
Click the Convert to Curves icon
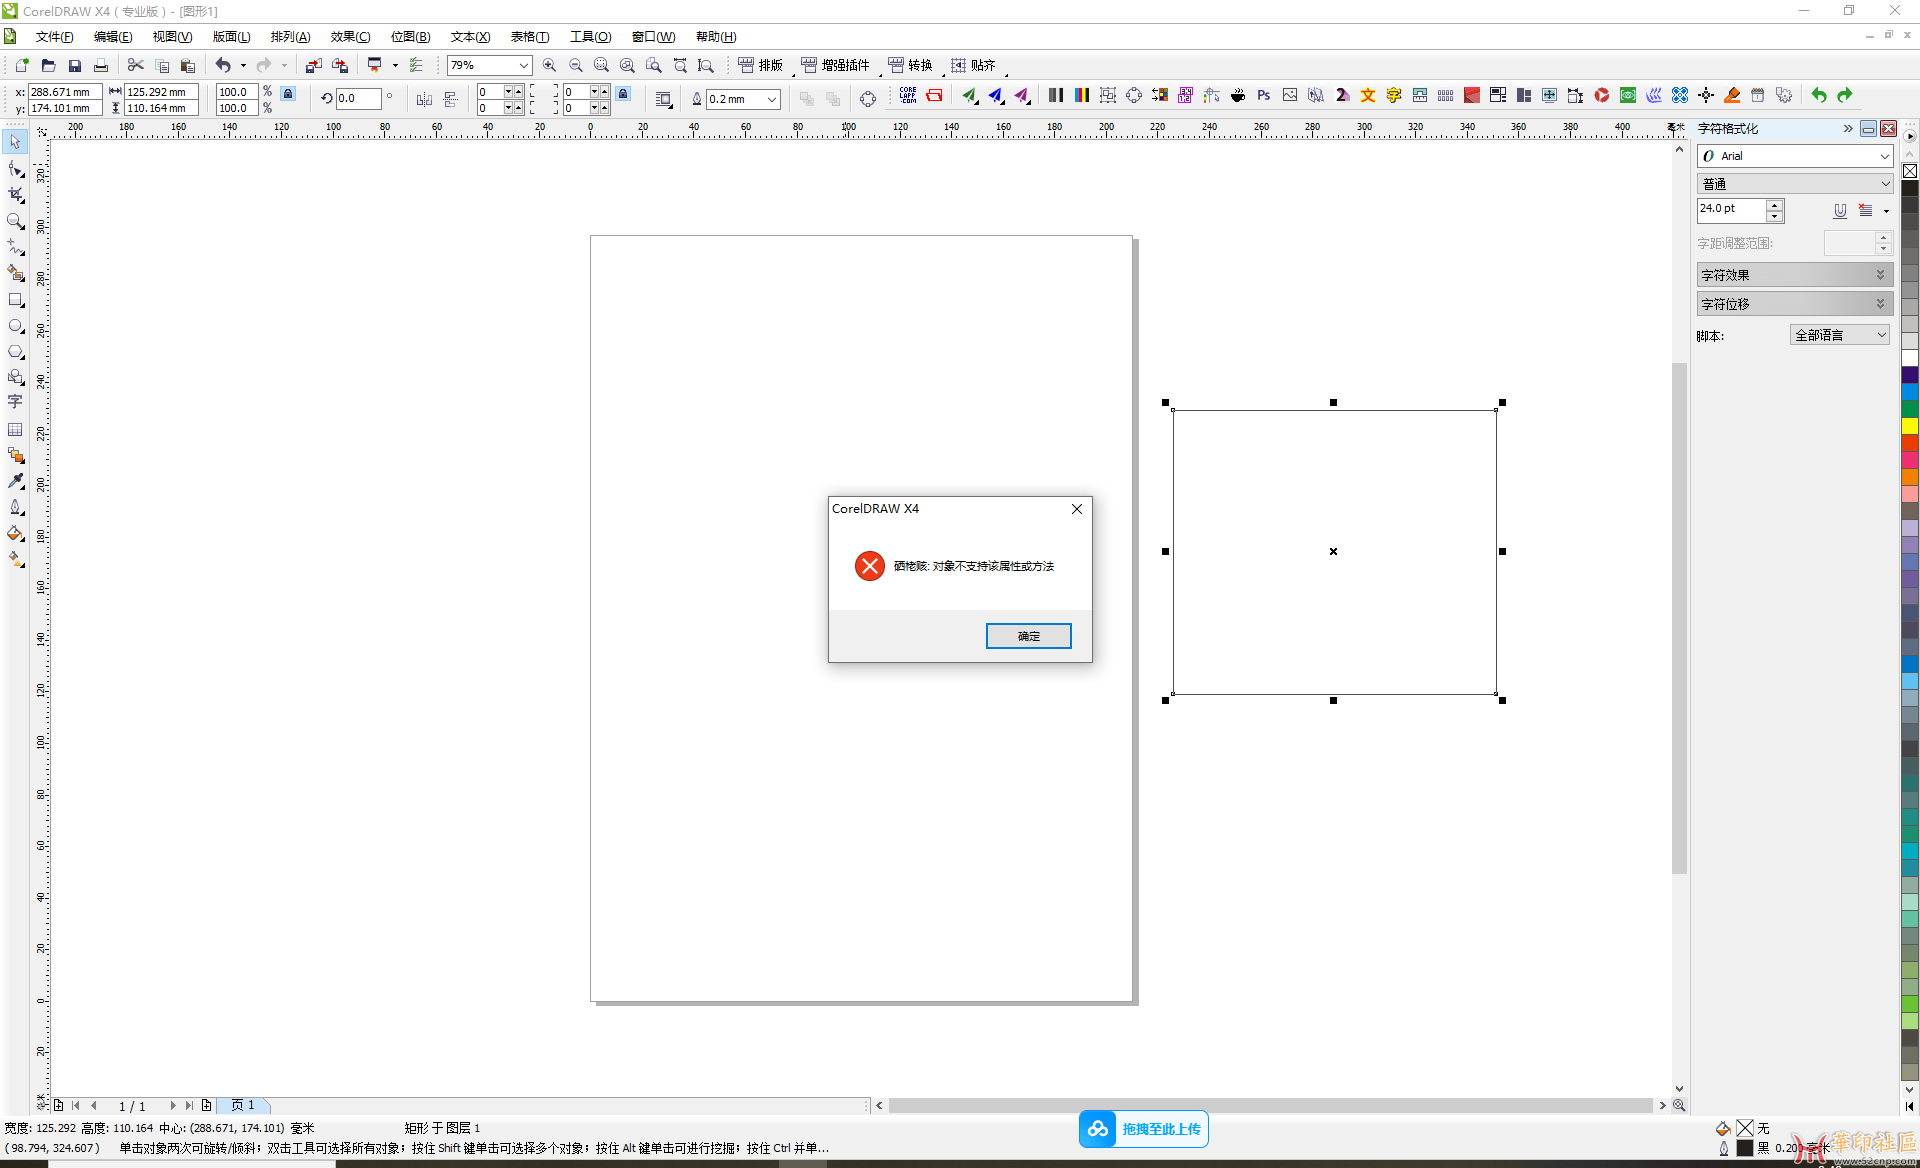click(x=867, y=98)
